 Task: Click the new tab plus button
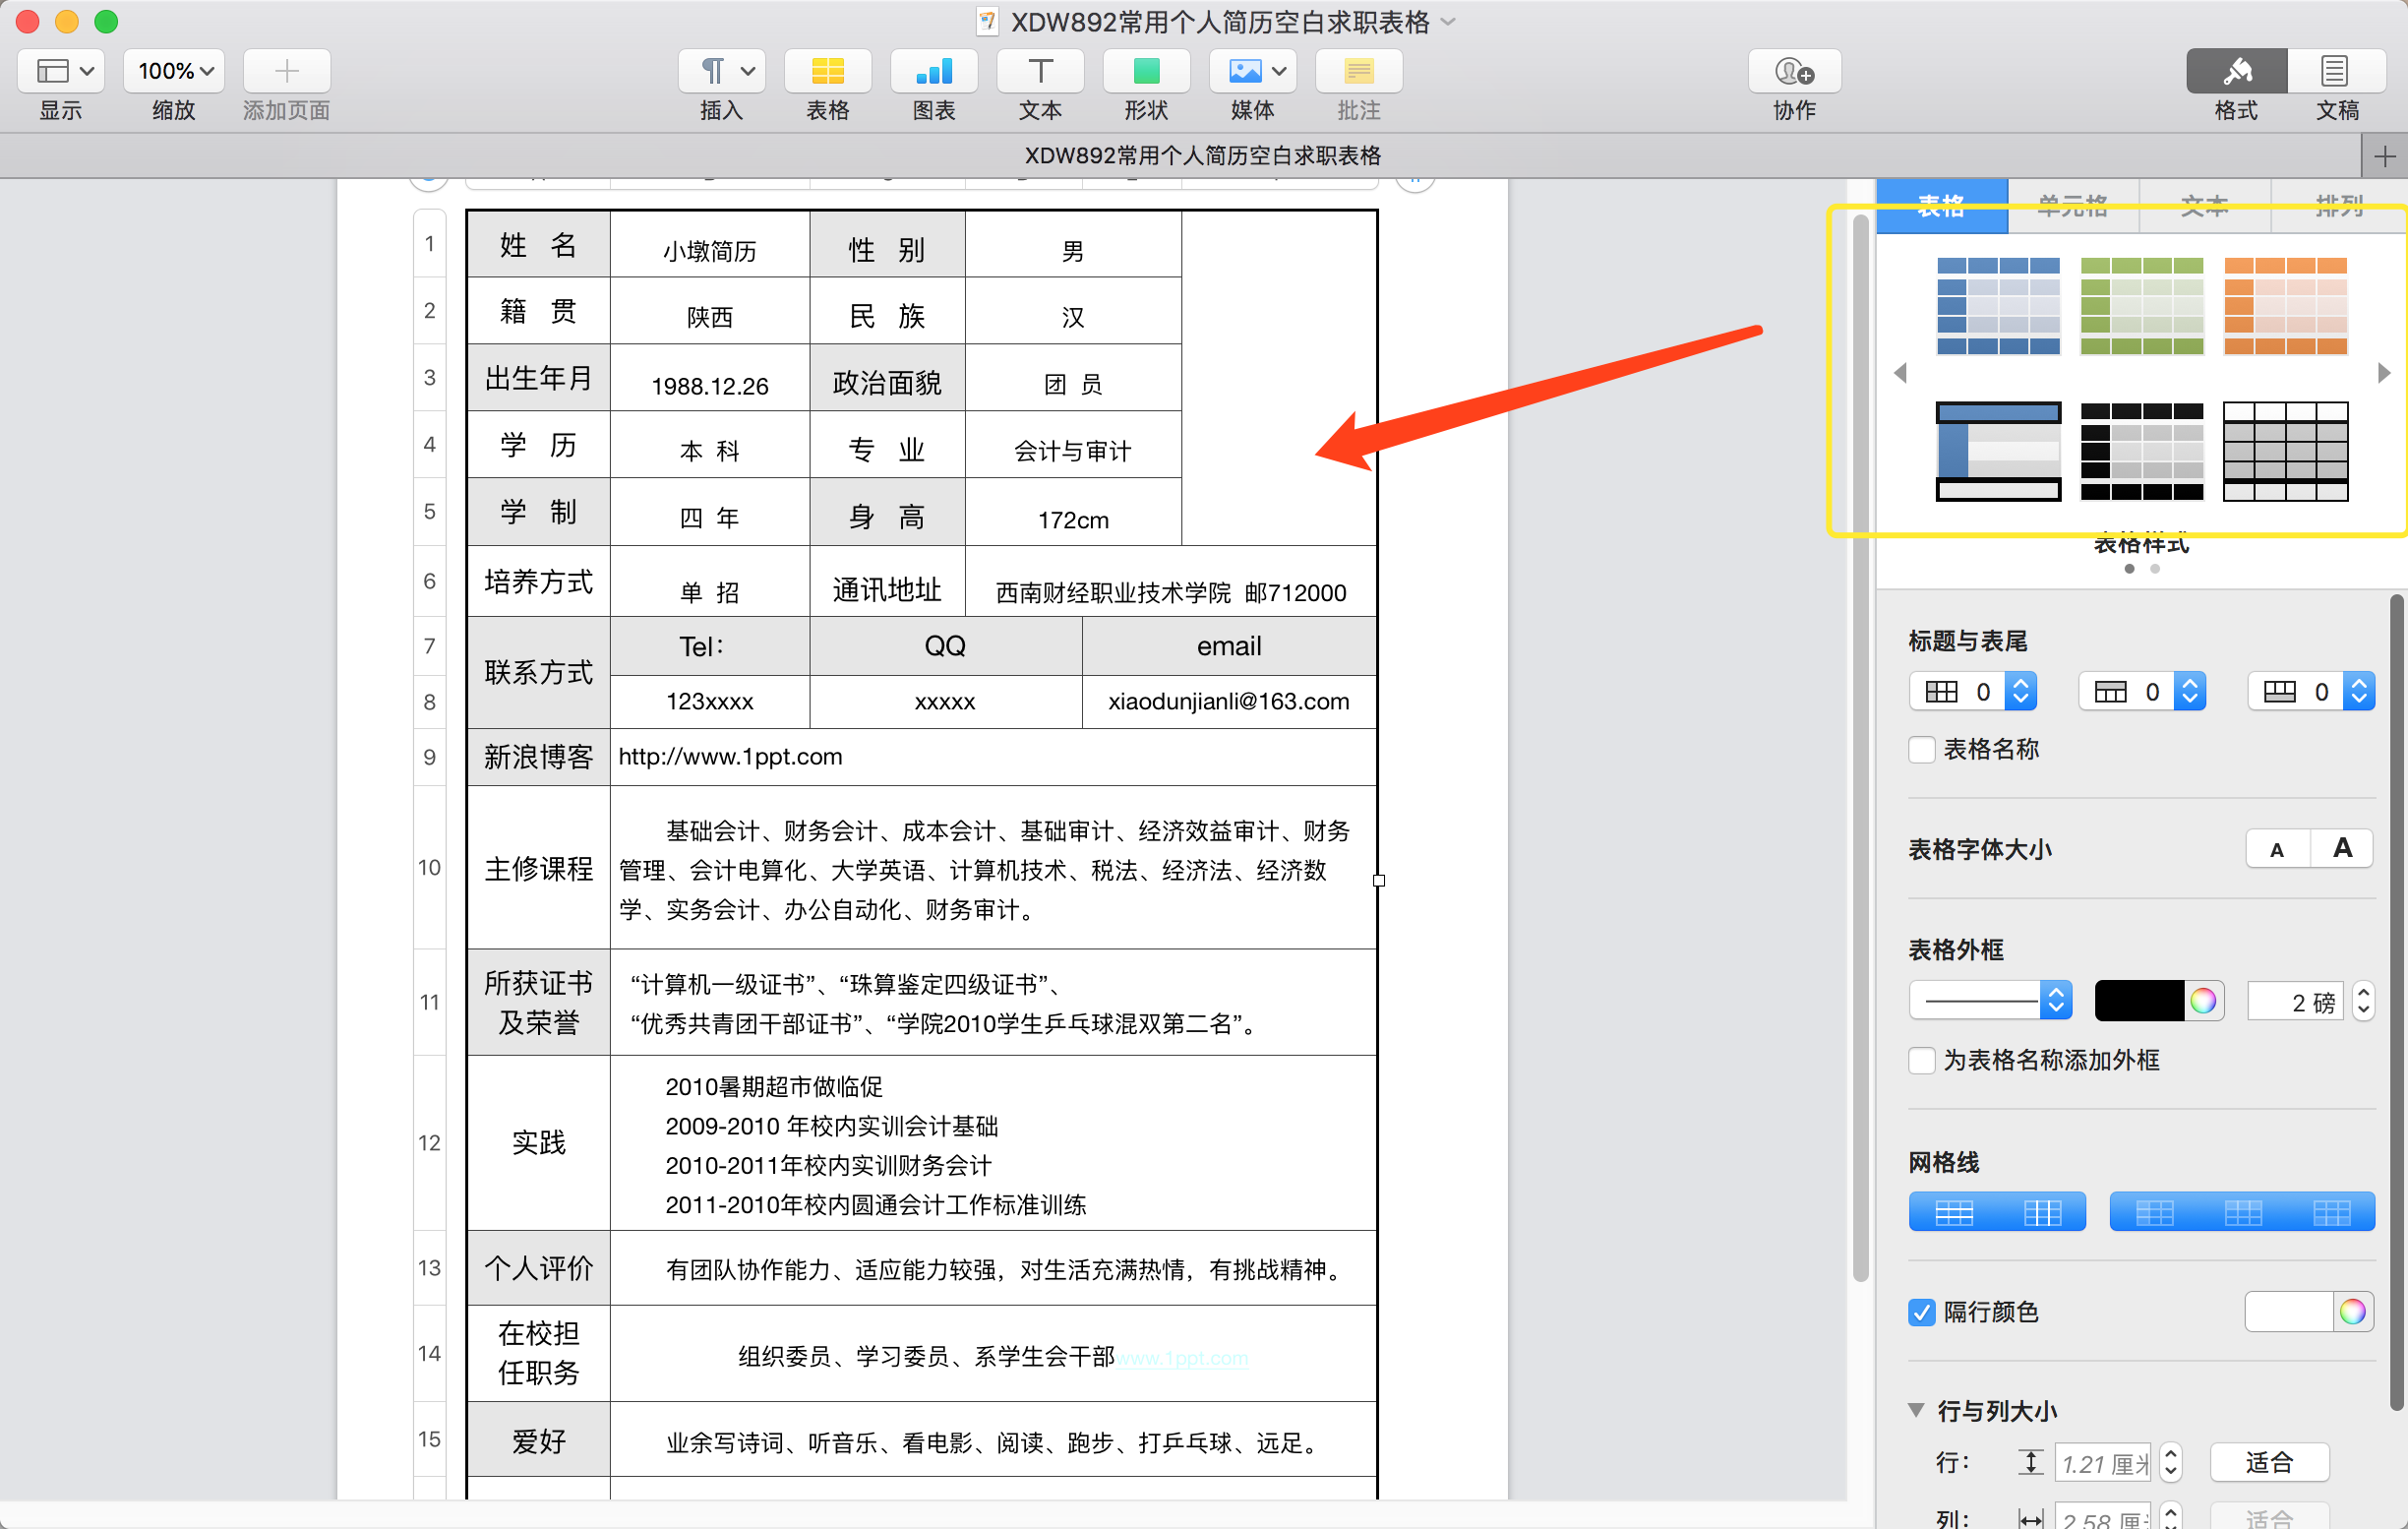(2384, 156)
